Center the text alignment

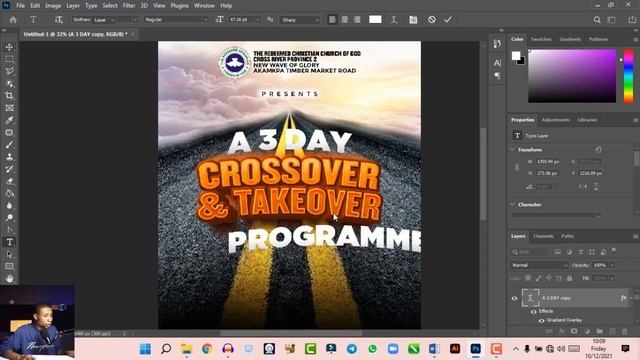[x=345, y=20]
